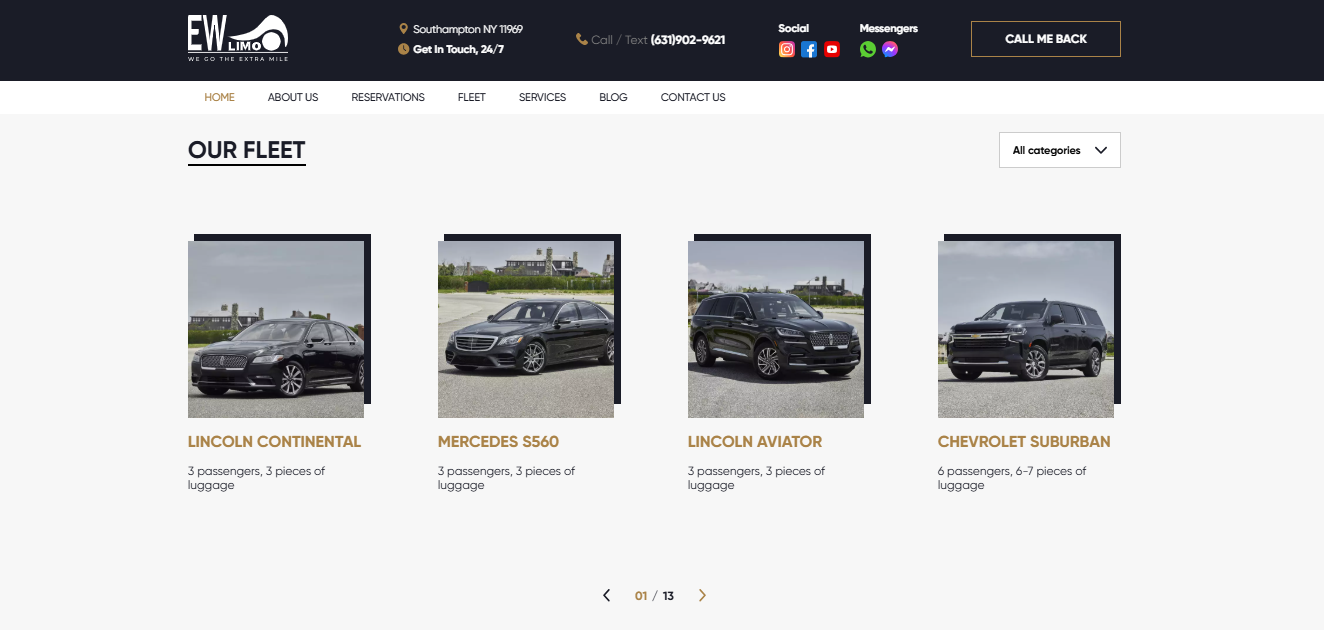Click the location pin icon
The width and height of the screenshot is (1324, 630).
403,29
